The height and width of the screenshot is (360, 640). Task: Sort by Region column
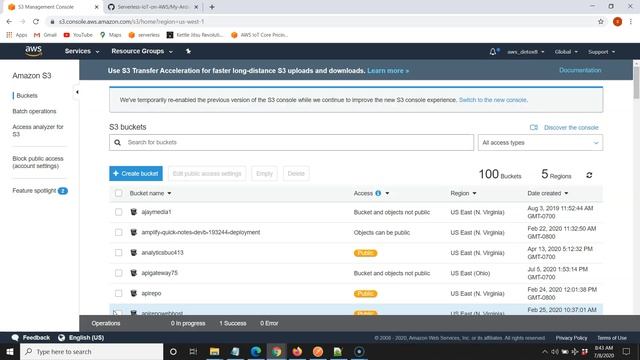pos(463,193)
